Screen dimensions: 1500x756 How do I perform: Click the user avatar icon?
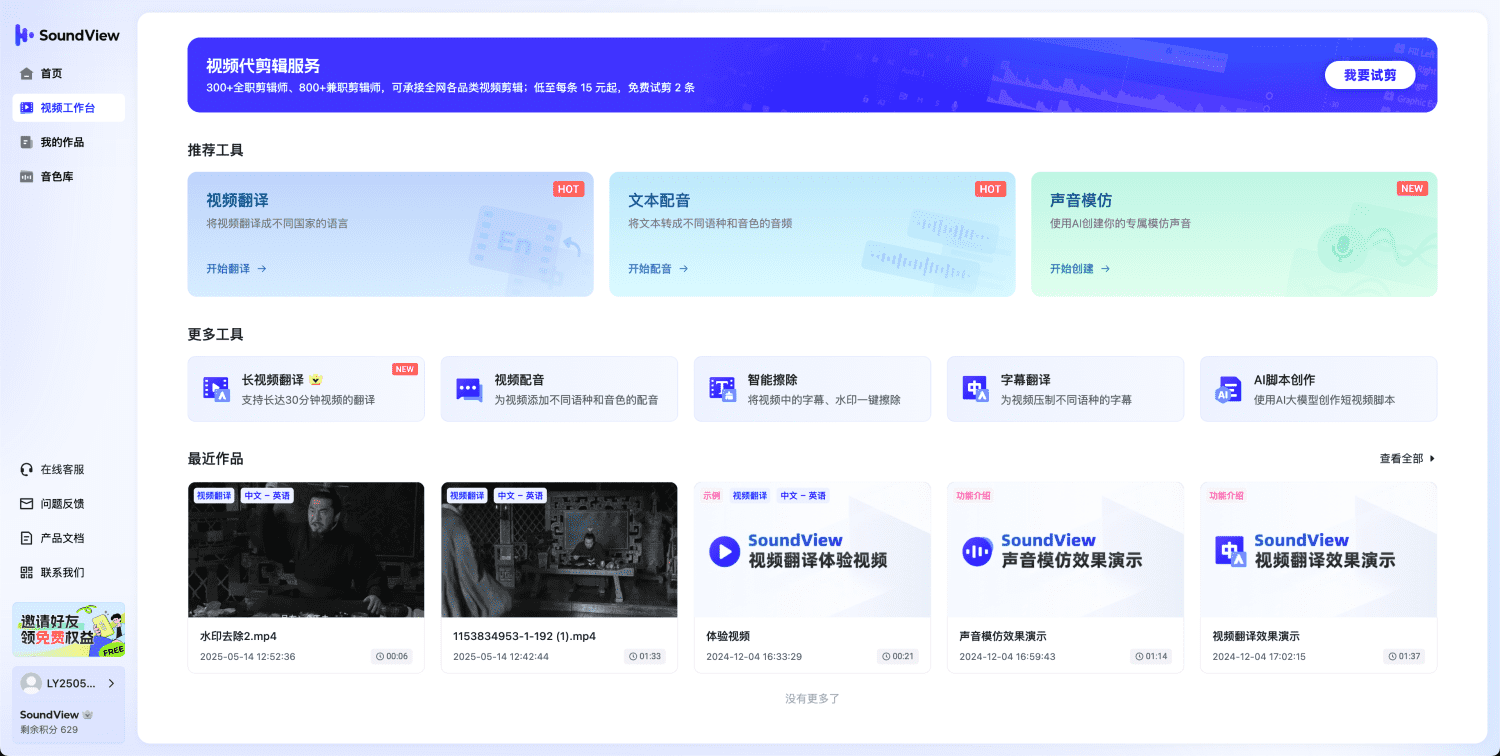coord(31,684)
